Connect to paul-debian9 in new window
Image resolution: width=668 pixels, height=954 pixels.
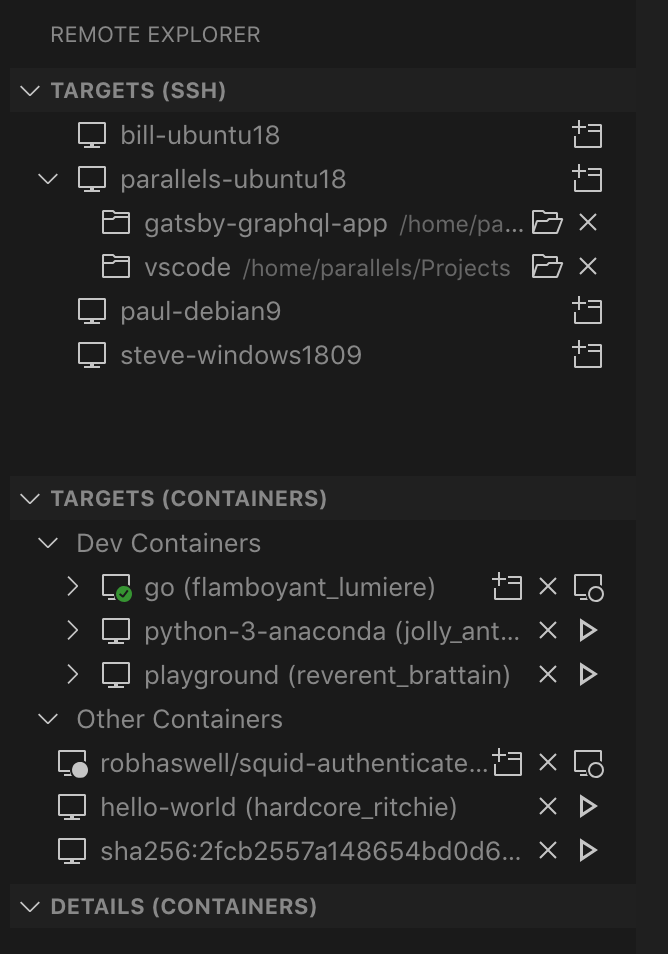[588, 311]
